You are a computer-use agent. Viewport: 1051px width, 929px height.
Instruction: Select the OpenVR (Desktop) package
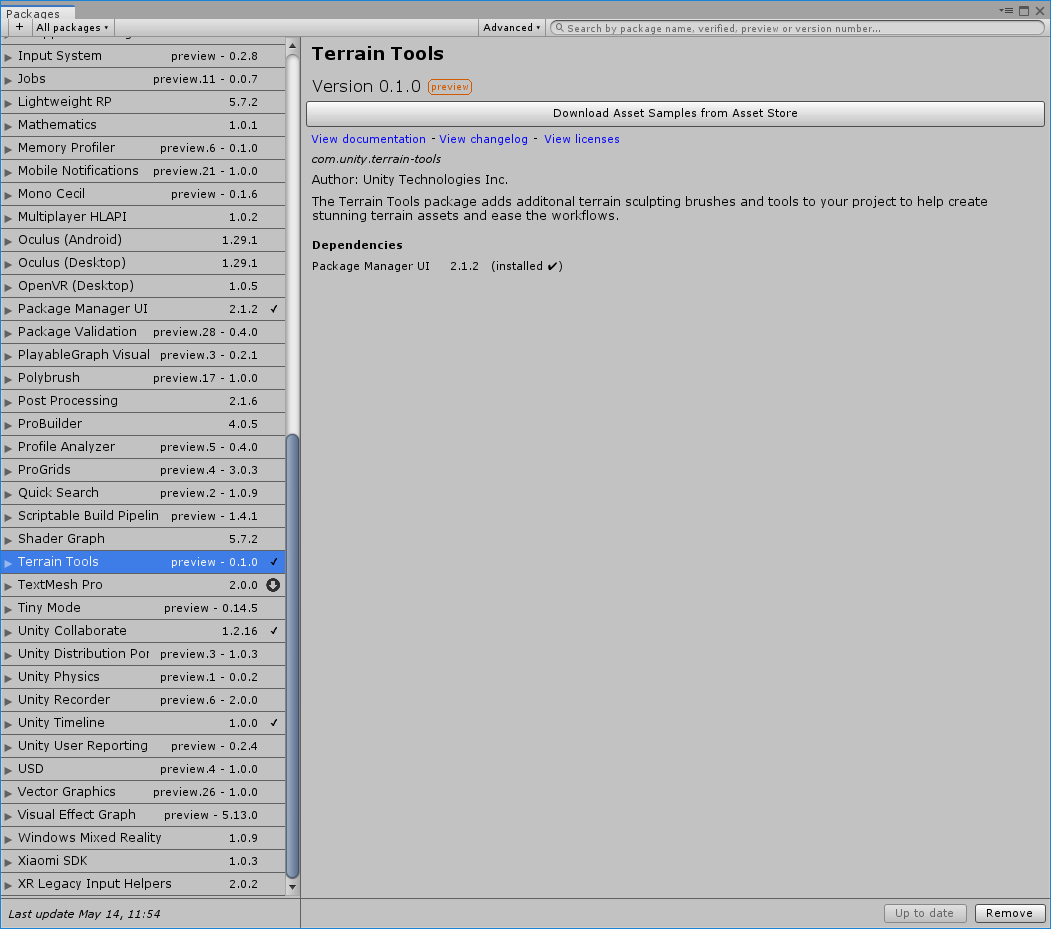143,286
